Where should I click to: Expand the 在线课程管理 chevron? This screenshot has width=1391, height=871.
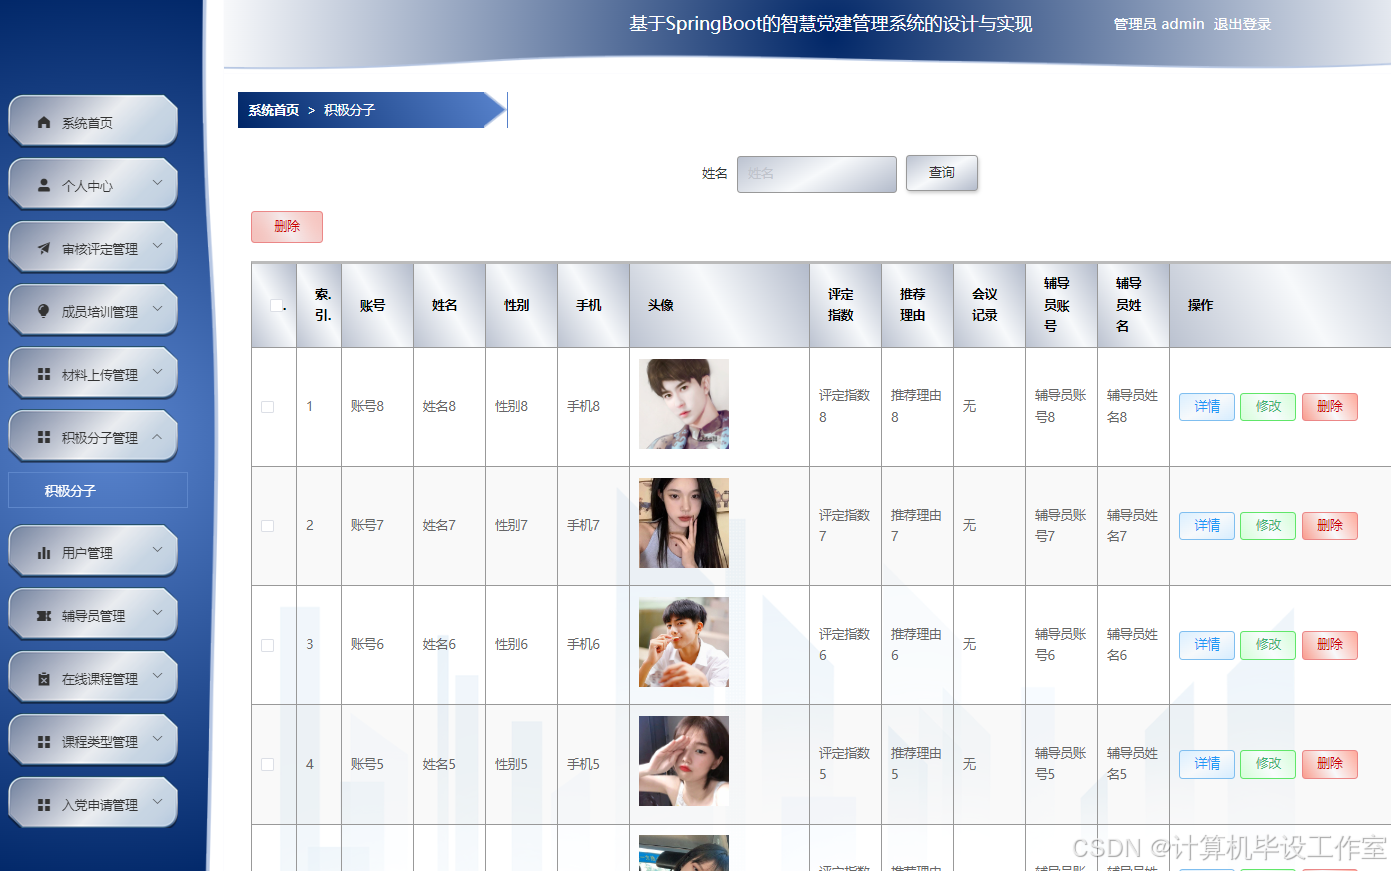click(x=157, y=676)
